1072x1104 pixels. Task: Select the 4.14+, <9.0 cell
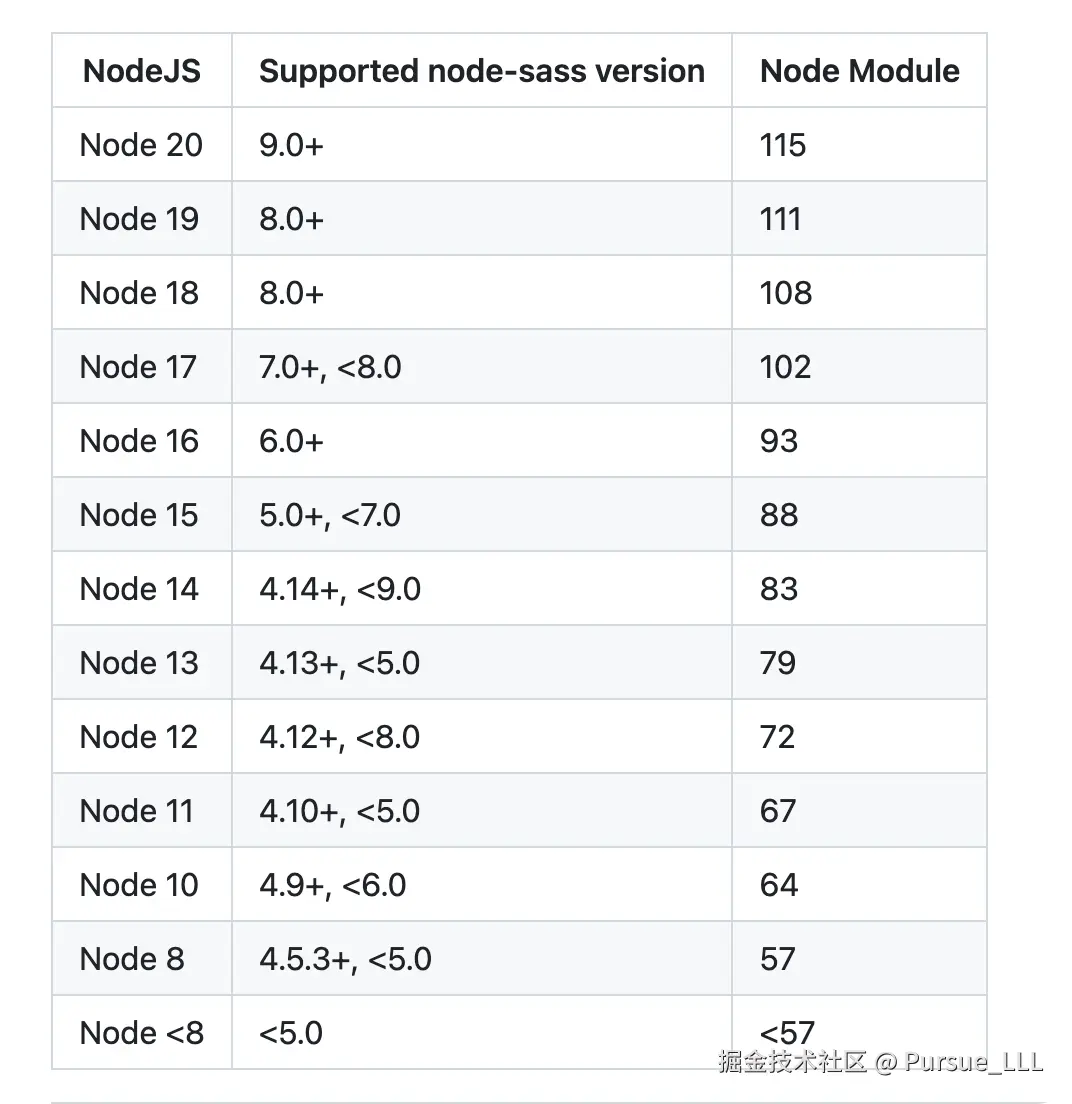340,589
